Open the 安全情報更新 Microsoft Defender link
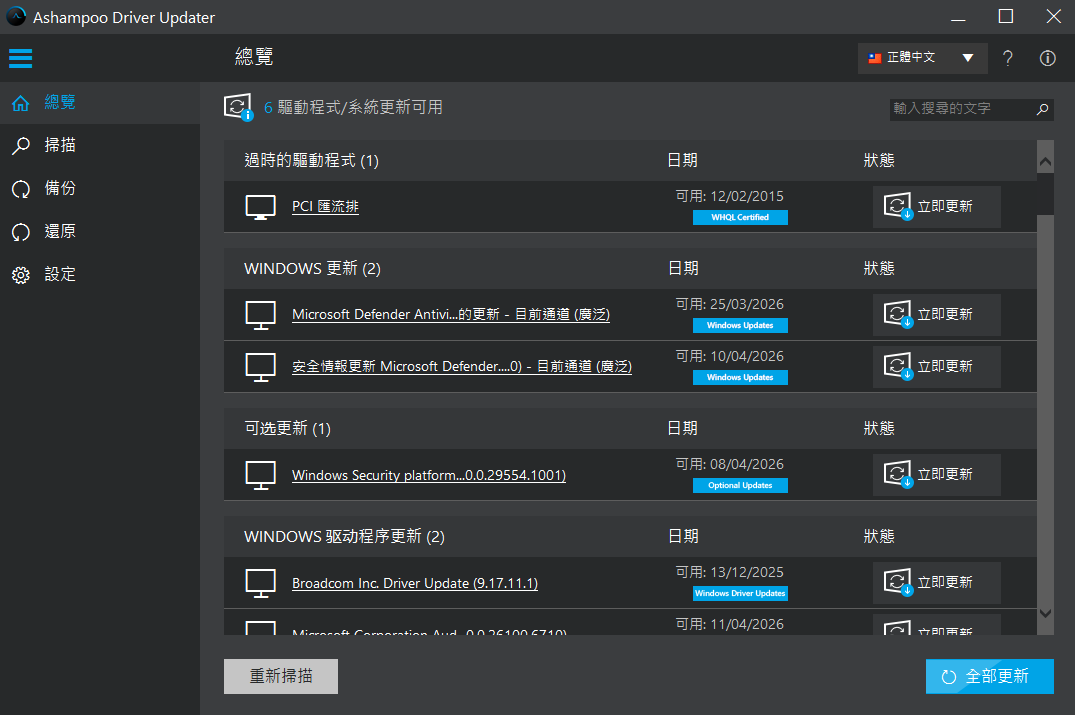Viewport: 1075px width, 715px height. click(x=461, y=367)
